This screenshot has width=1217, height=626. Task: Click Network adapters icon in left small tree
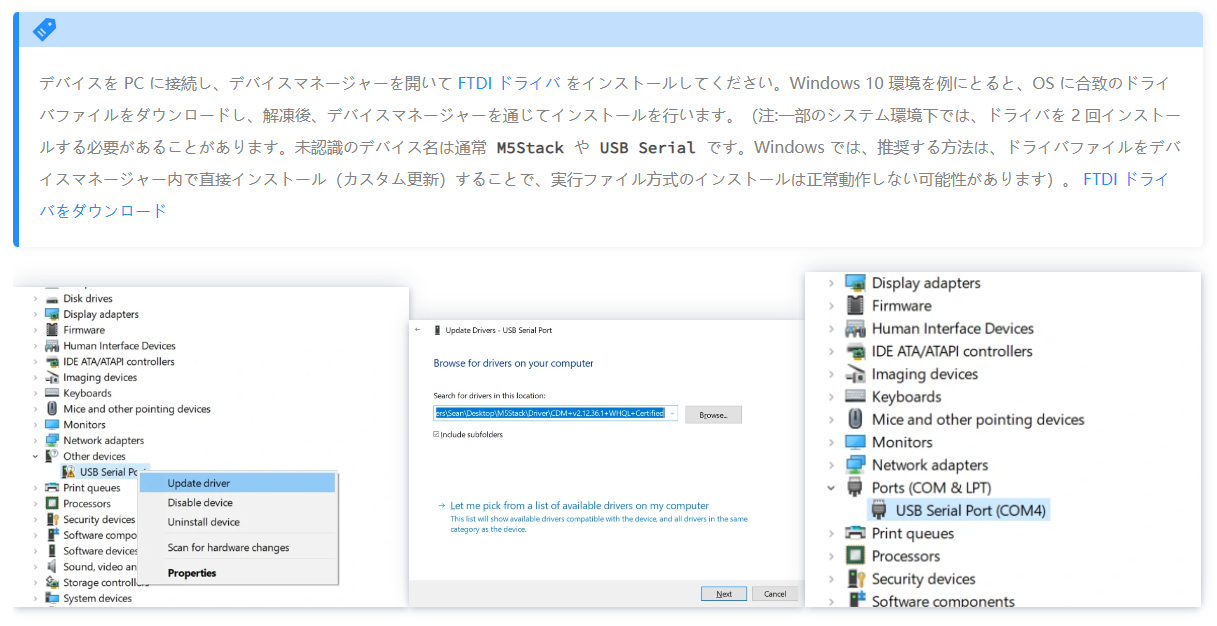click(52, 440)
